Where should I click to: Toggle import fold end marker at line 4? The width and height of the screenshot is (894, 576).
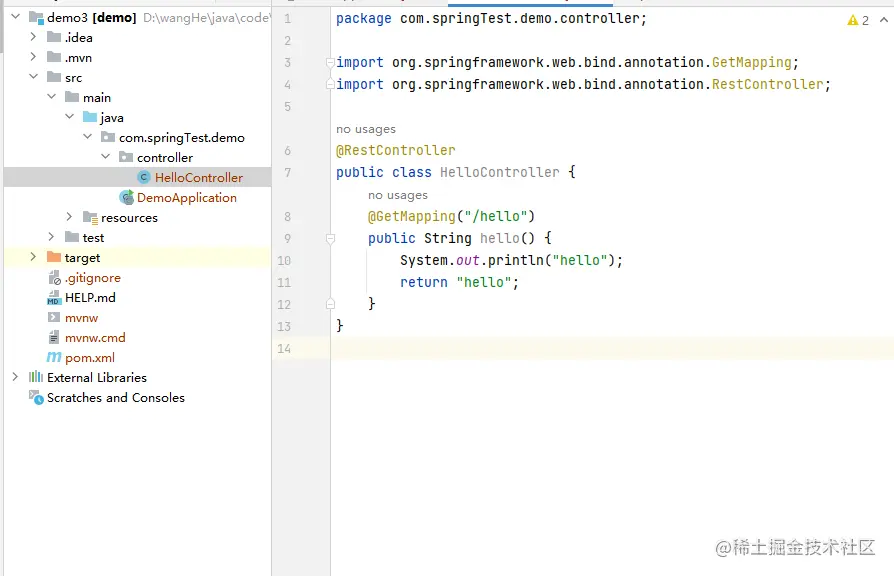330,84
